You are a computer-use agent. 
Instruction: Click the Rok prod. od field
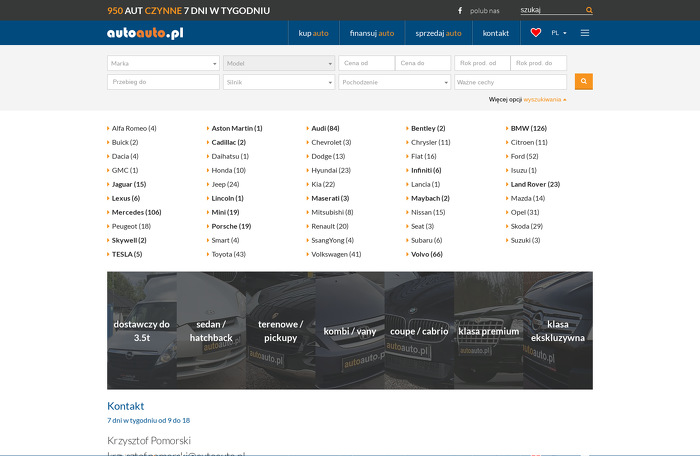482,63
